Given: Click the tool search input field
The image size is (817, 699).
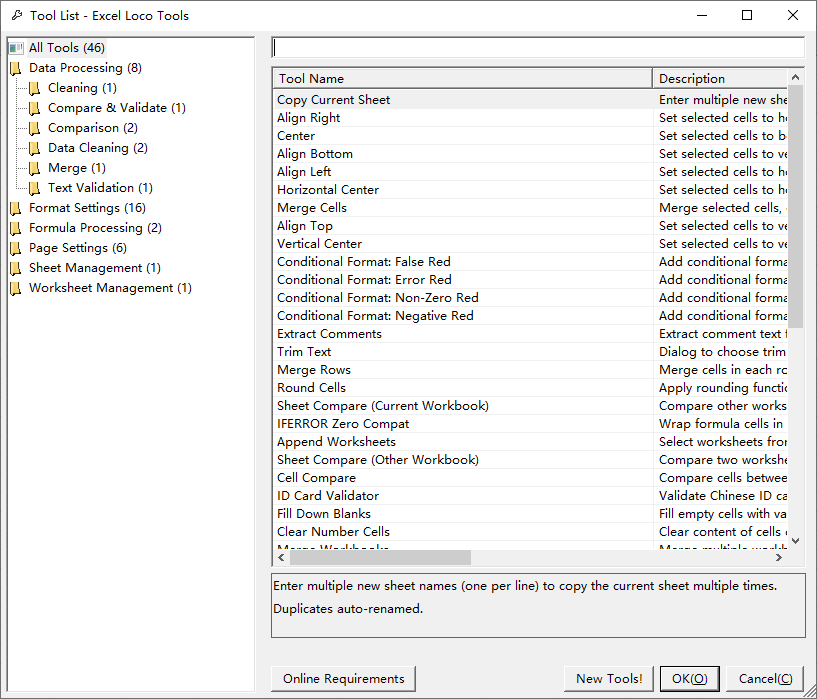Looking at the screenshot, I should [538, 48].
